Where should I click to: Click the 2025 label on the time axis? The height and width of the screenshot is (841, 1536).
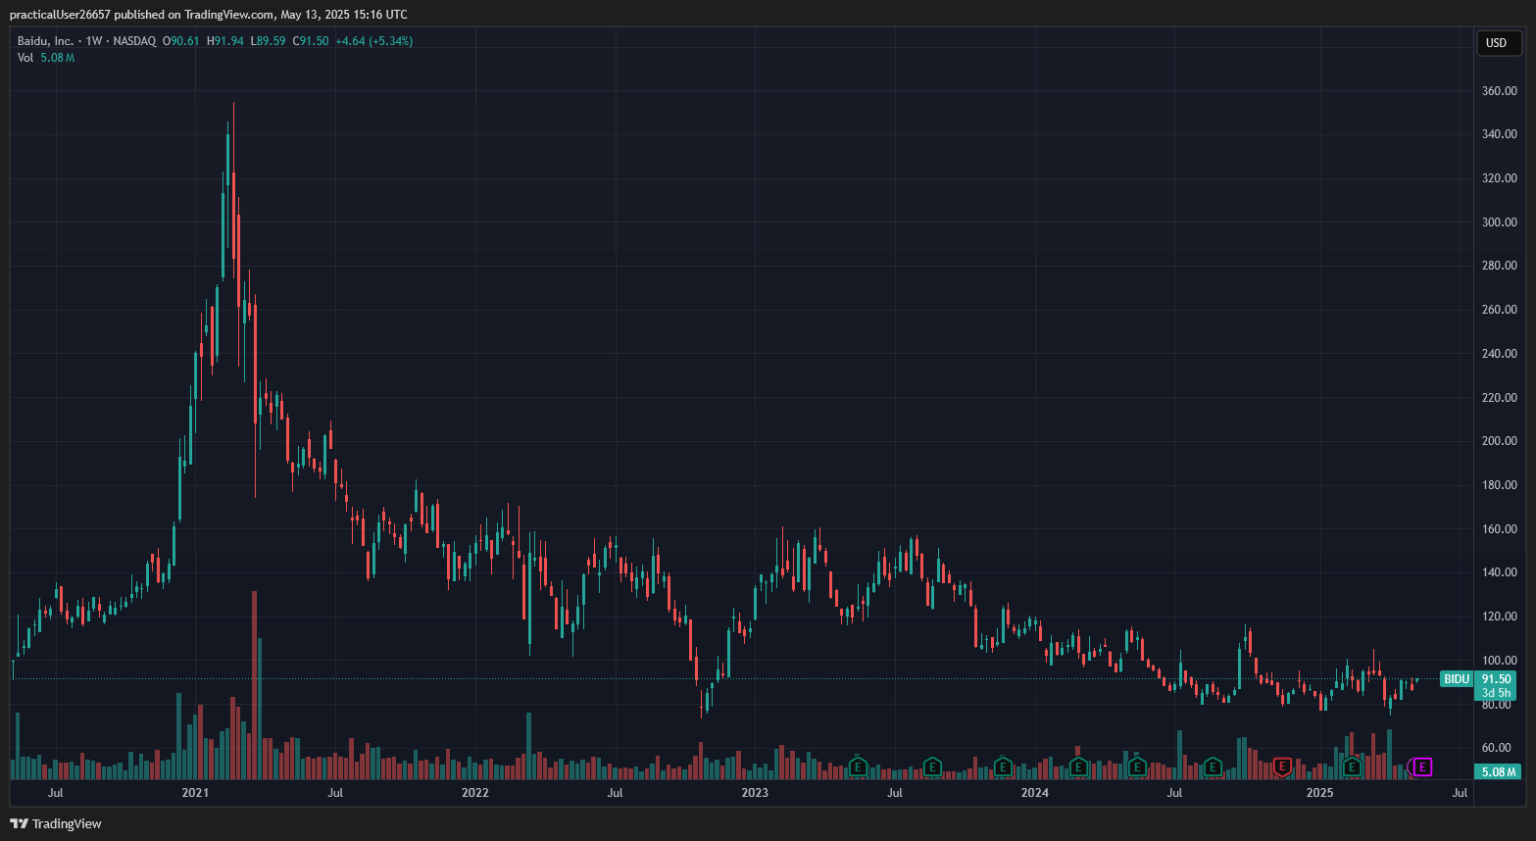1320,793
